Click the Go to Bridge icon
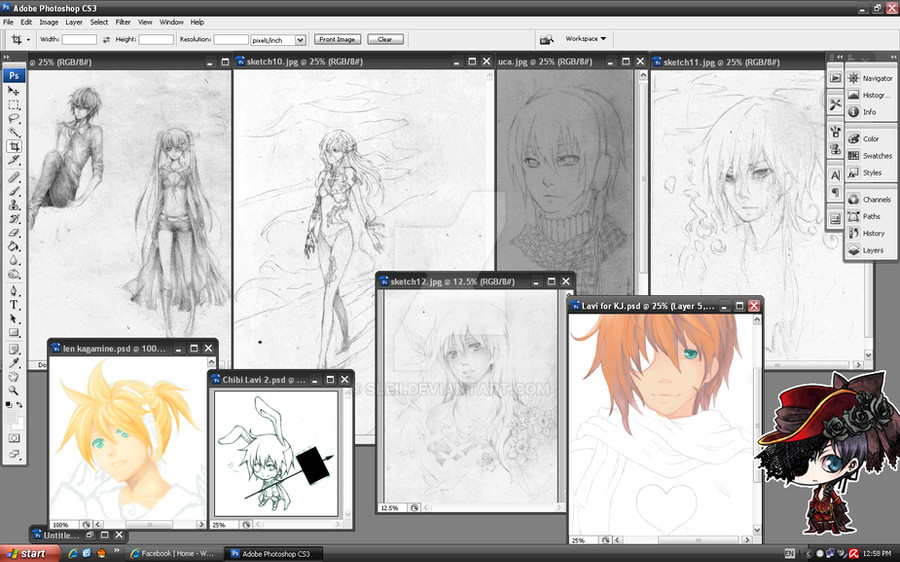Viewport: 900px width, 562px height. coord(546,39)
